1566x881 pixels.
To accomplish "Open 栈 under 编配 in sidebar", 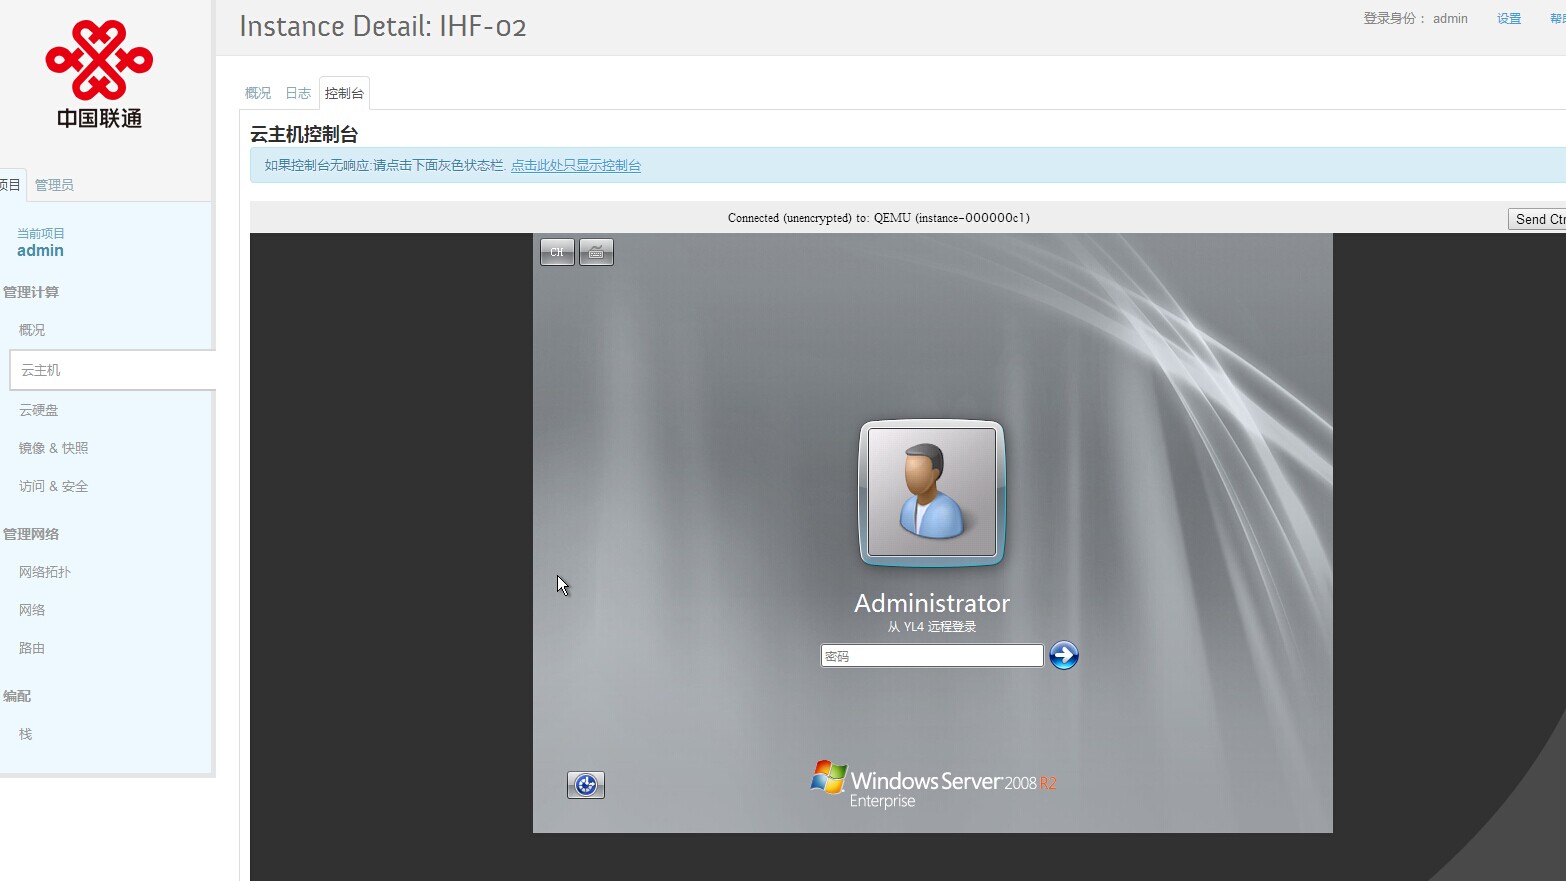I will coord(25,734).
